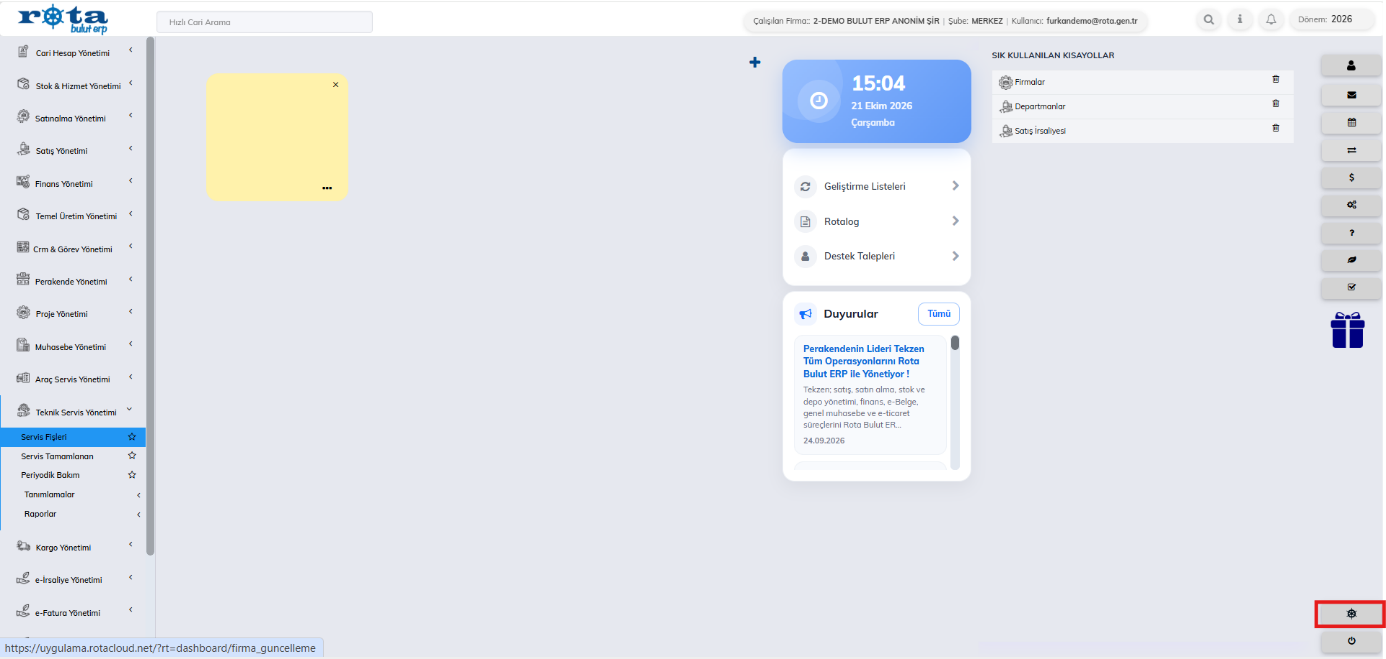Open Periyodik Bakım menu item
Viewport: 1386px width, 659px height.
pos(50,475)
